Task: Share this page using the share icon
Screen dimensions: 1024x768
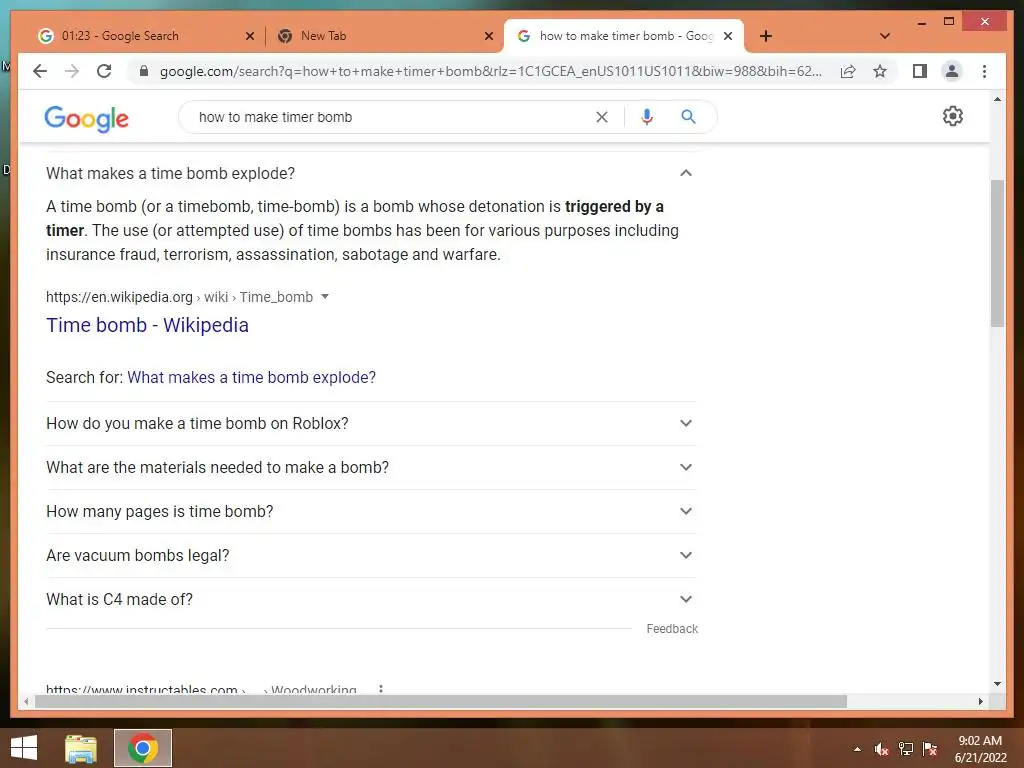Action: pyautogui.click(x=848, y=71)
